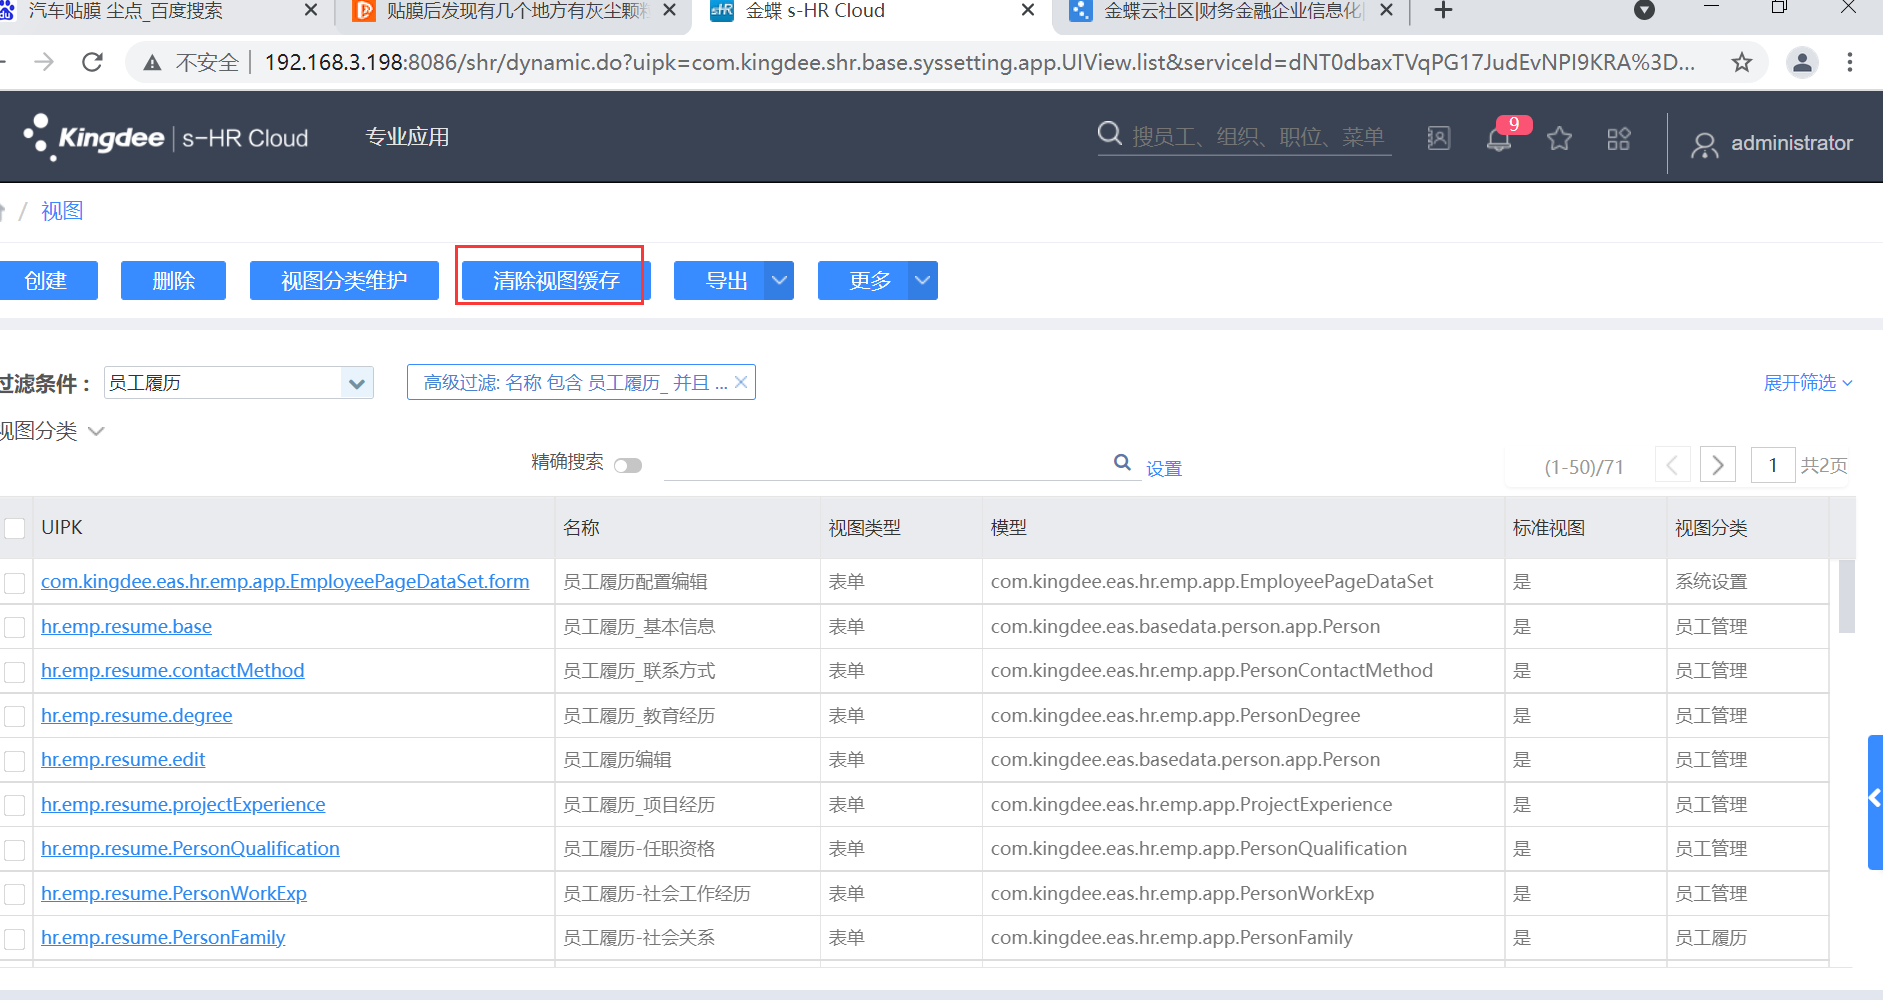Expand the 视图分类 chevron
The image size is (1883, 1000).
click(x=96, y=431)
